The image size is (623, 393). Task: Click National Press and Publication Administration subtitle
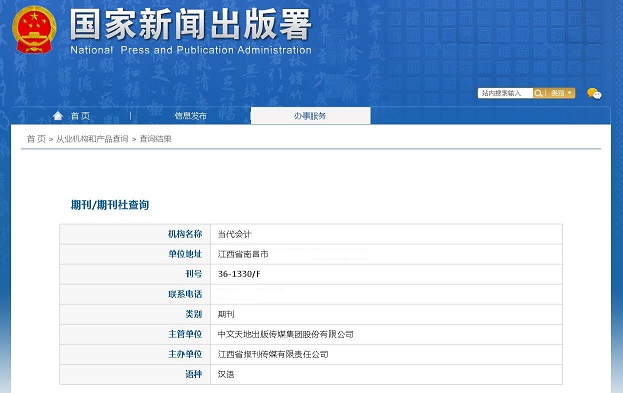[x=191, y=50]
